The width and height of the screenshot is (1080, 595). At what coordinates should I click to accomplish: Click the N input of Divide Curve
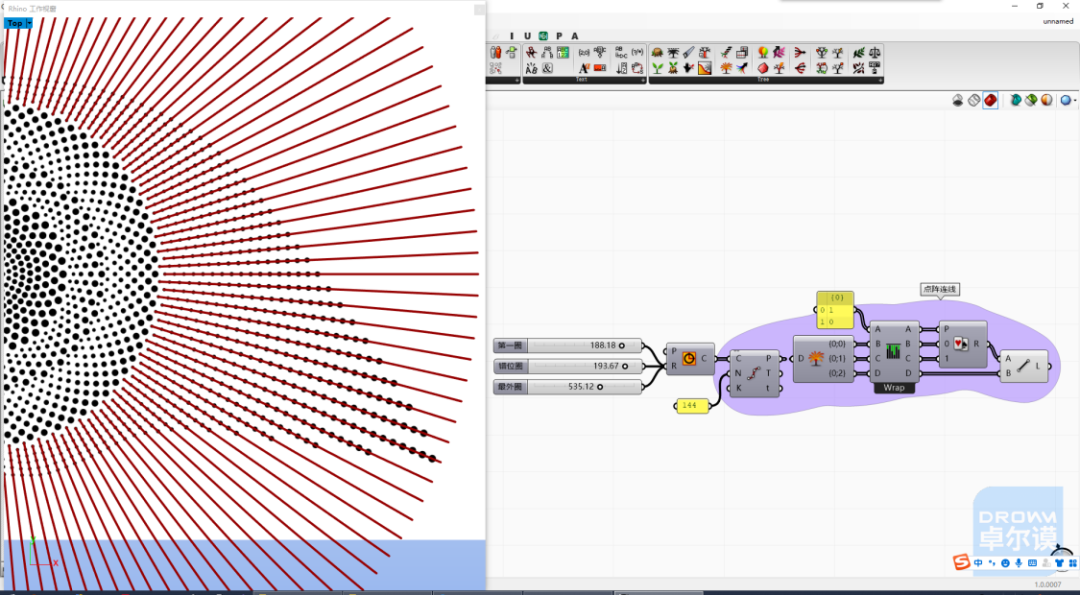pyautogui.click(x=738, y=373)
